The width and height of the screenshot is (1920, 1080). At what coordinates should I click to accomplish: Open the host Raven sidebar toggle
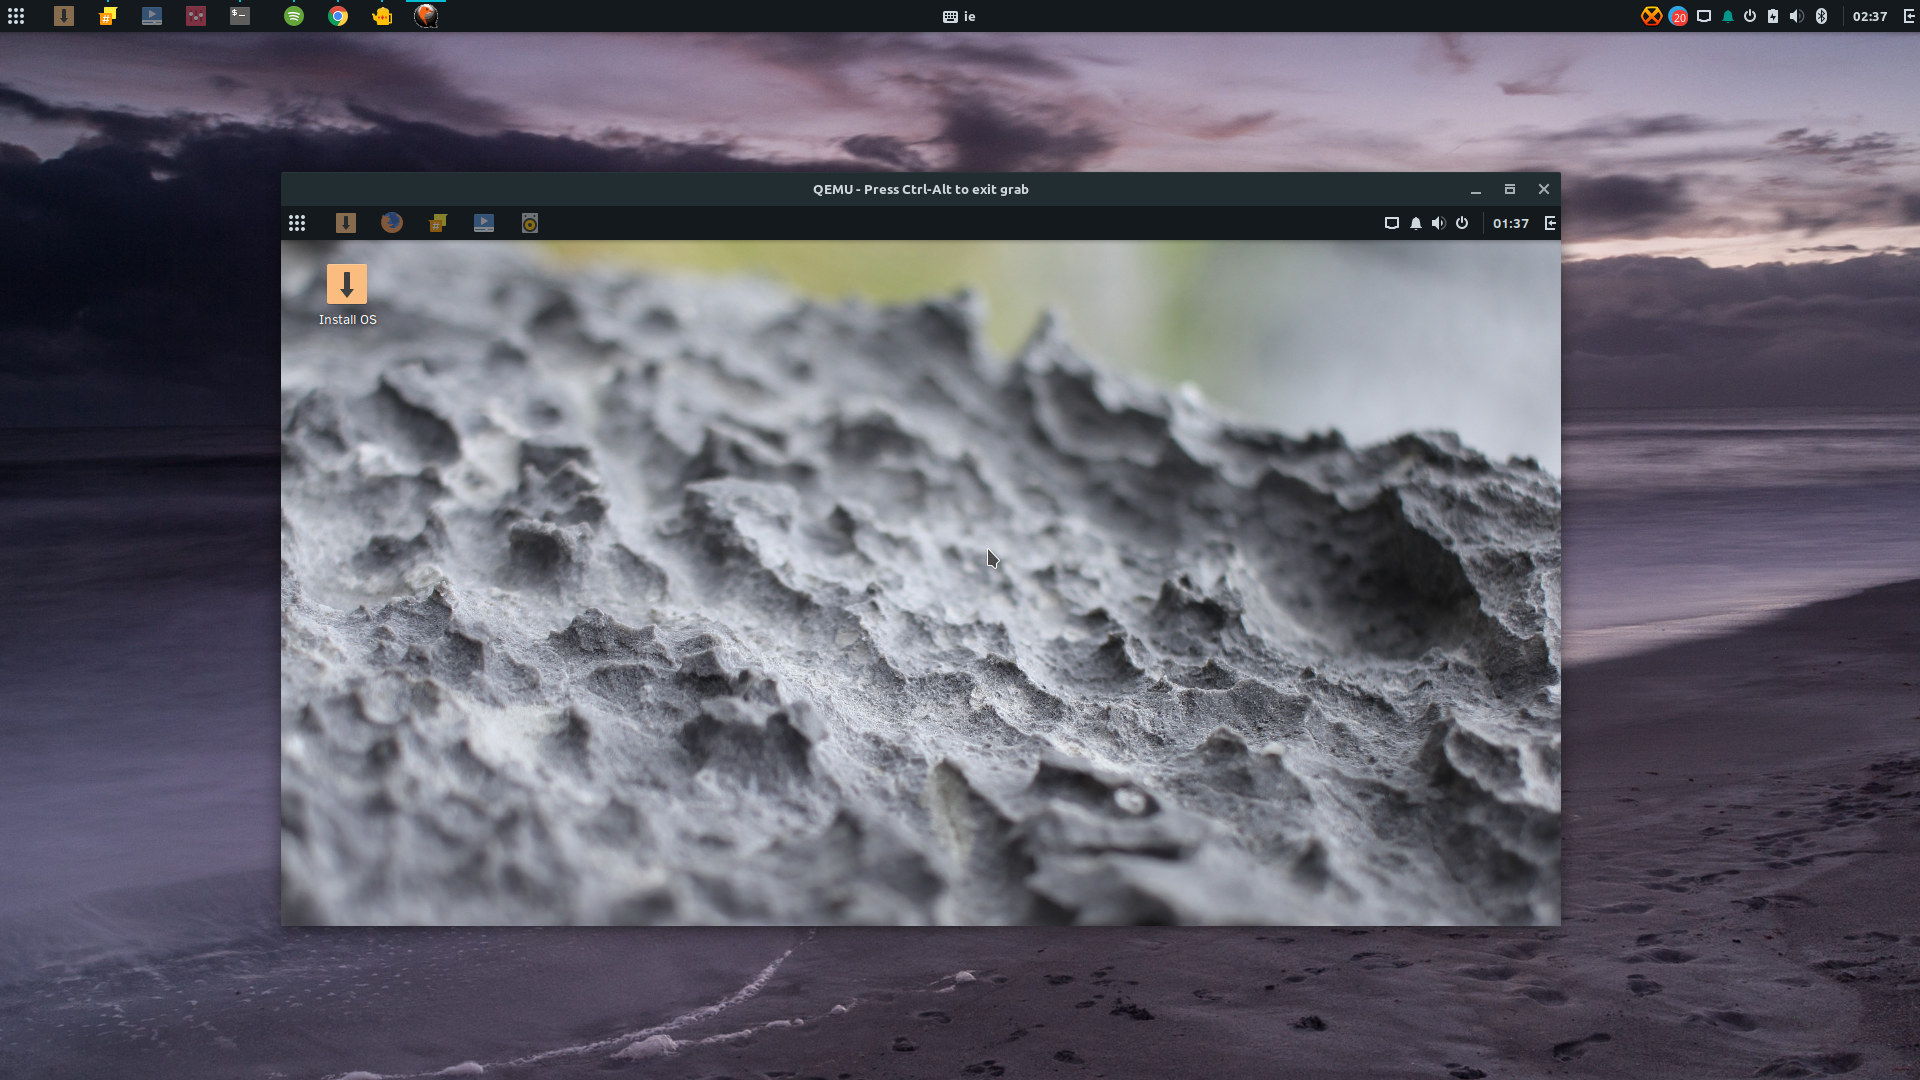[x=1909, y=16]
